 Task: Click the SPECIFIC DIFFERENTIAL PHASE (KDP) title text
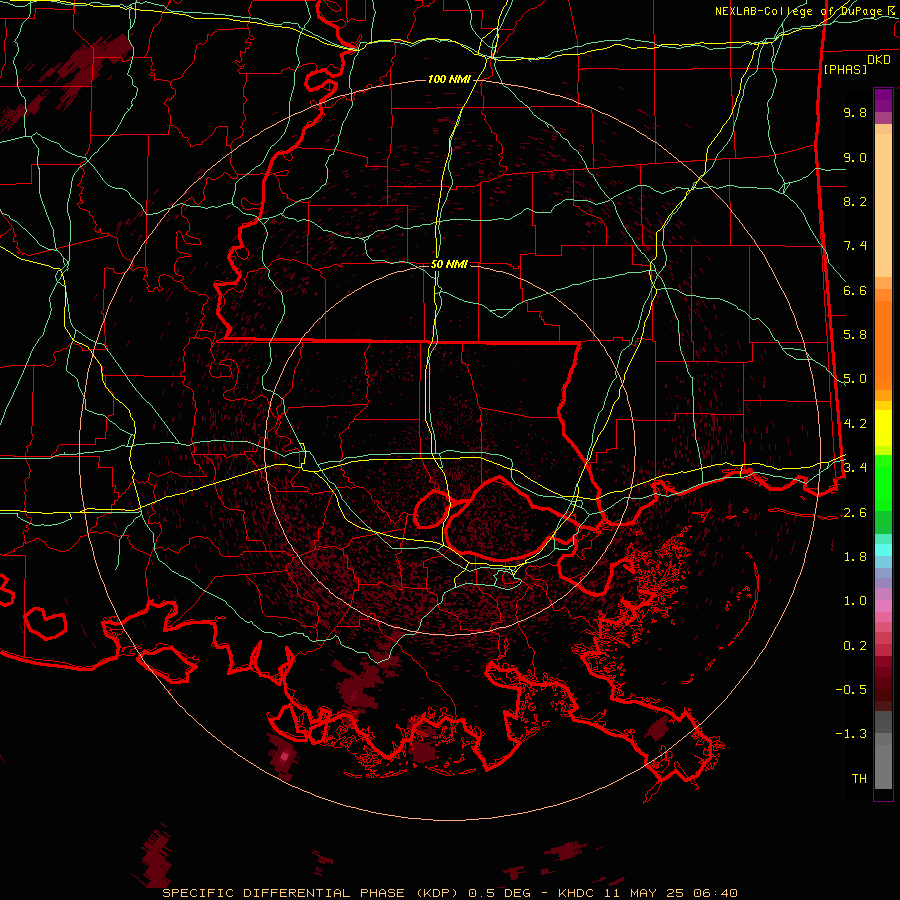pos(312,893)
